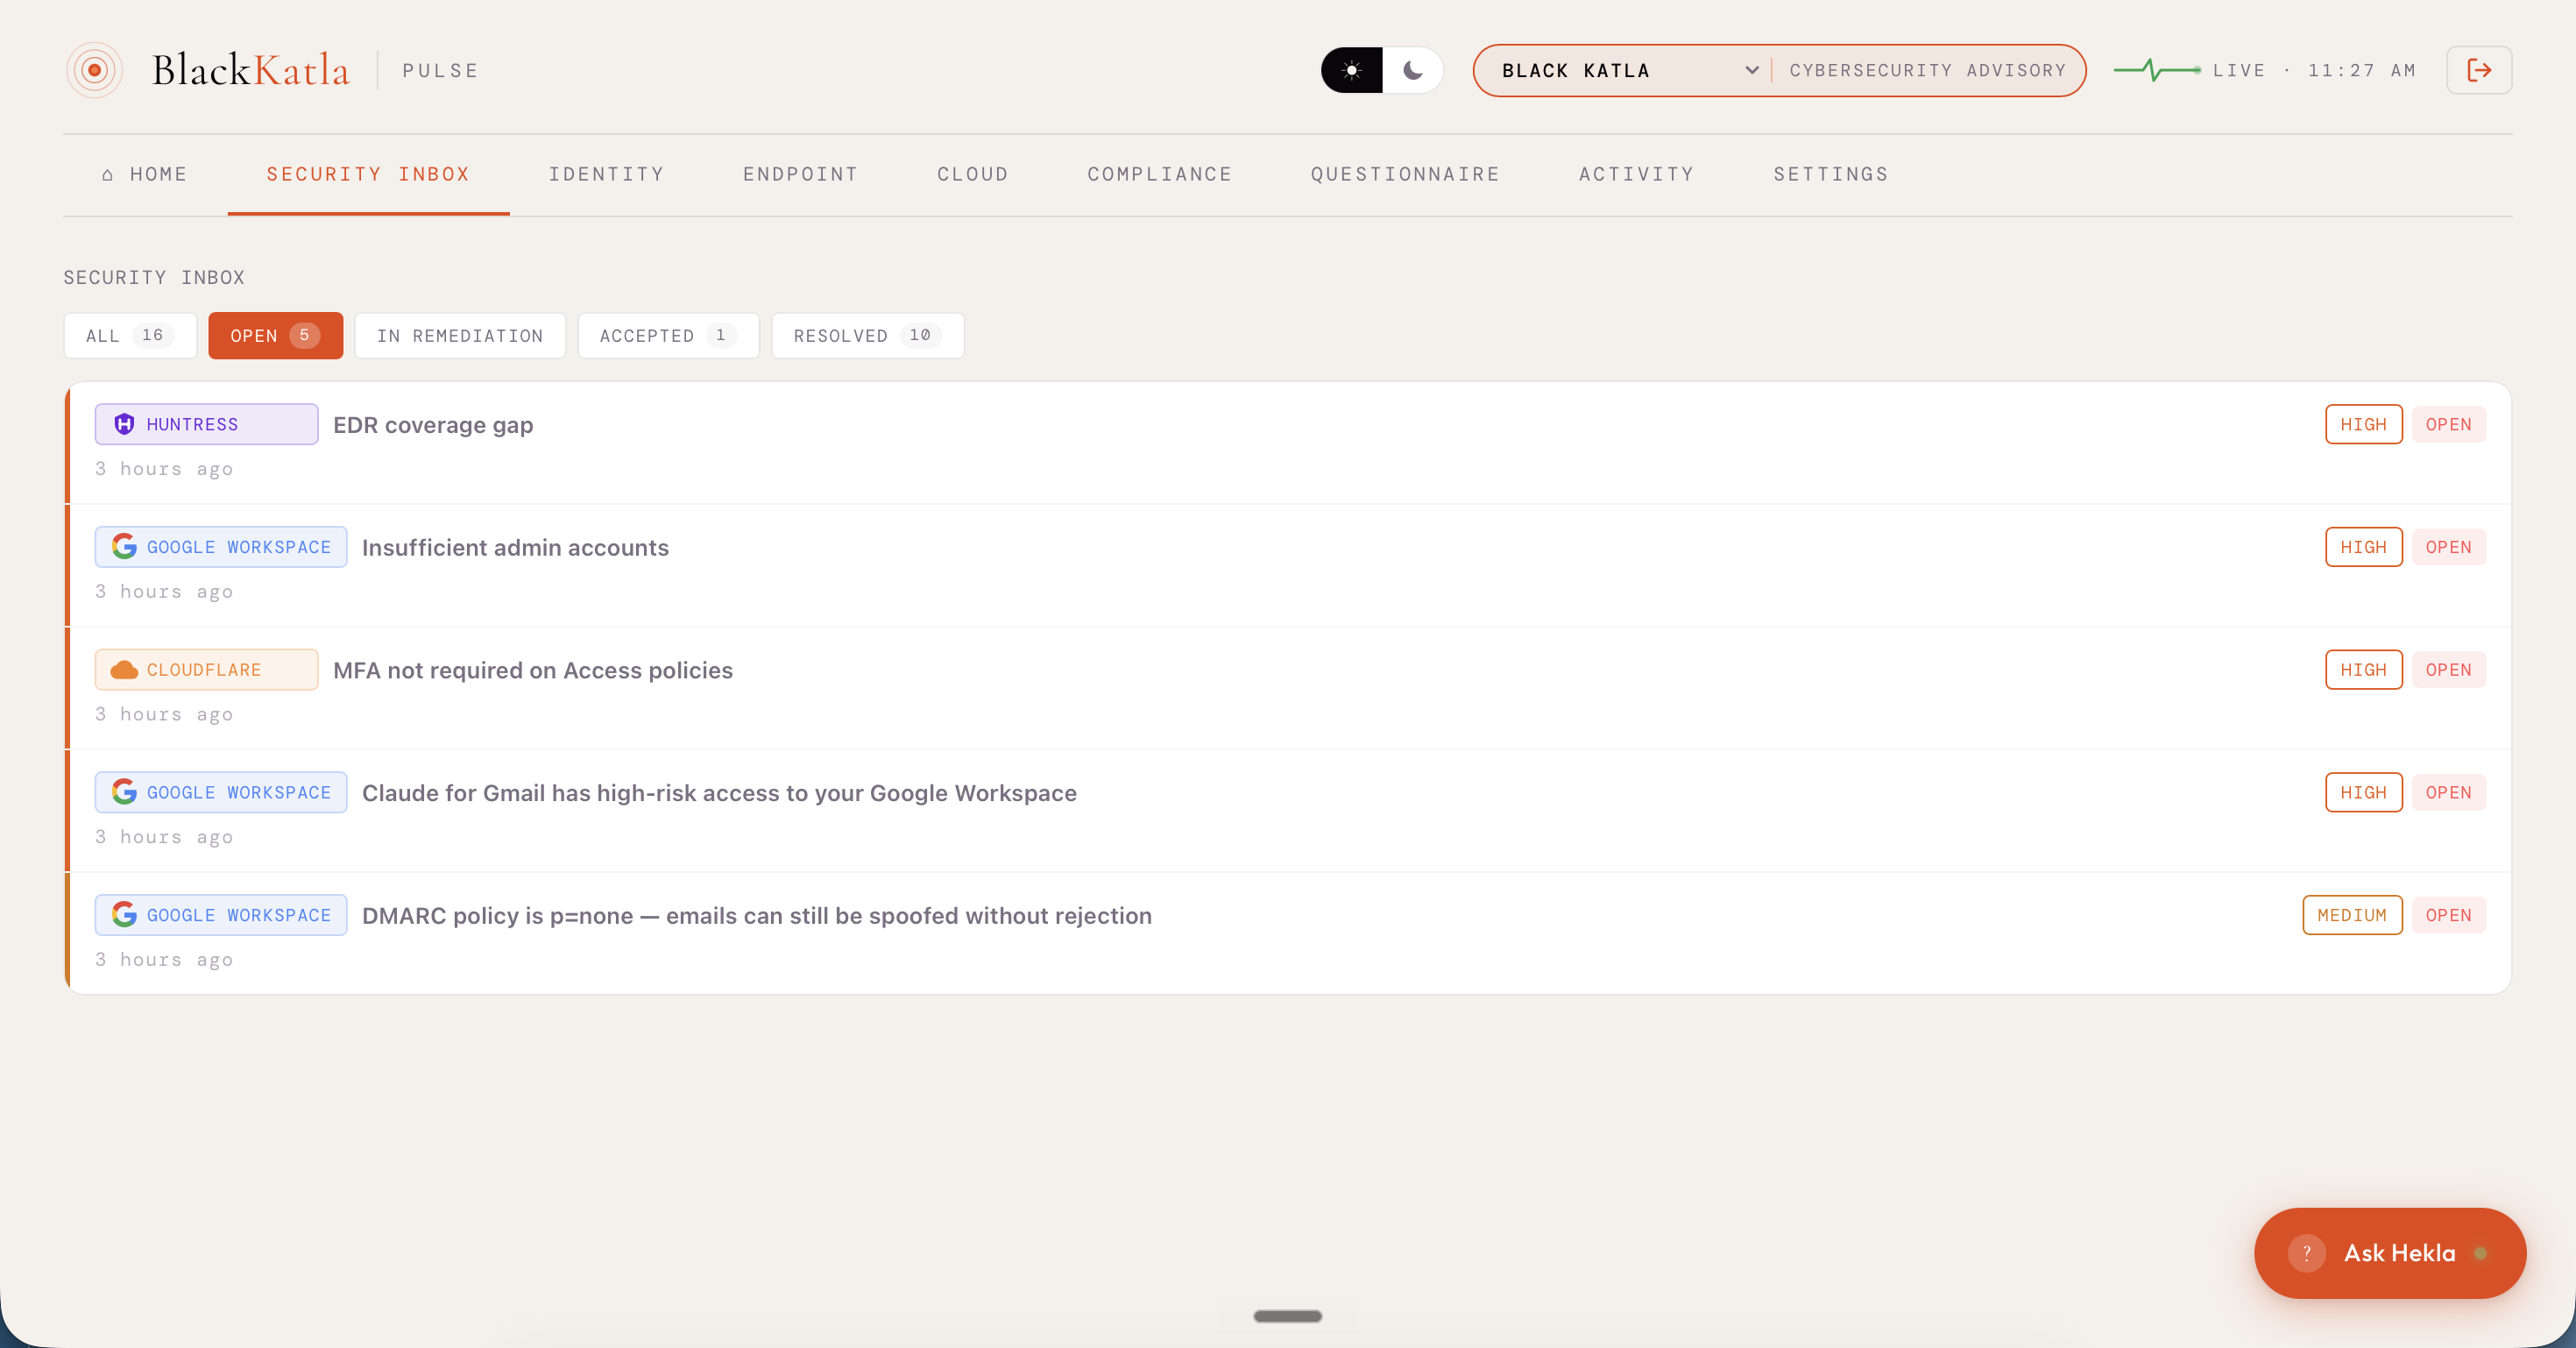
Task: Select the Security Inbox tab
Action: click(x=368, y=174)
